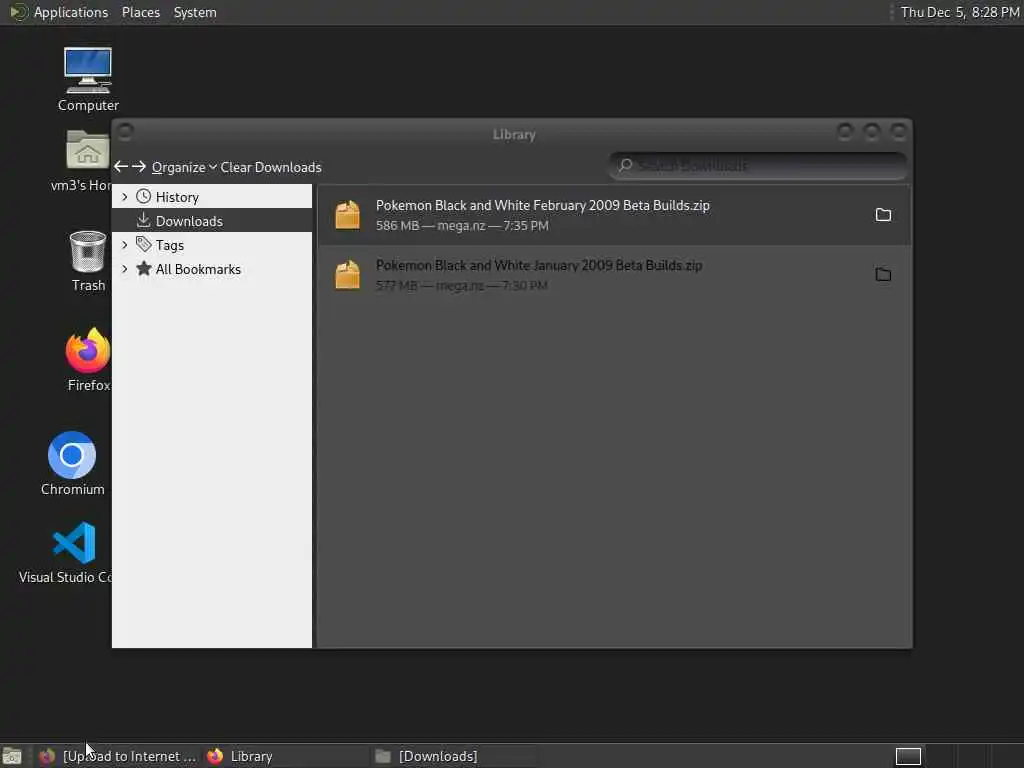Open the System menu
This screenshot has height=768, width=1024.
pyautogui.click(x=195, y=12)
